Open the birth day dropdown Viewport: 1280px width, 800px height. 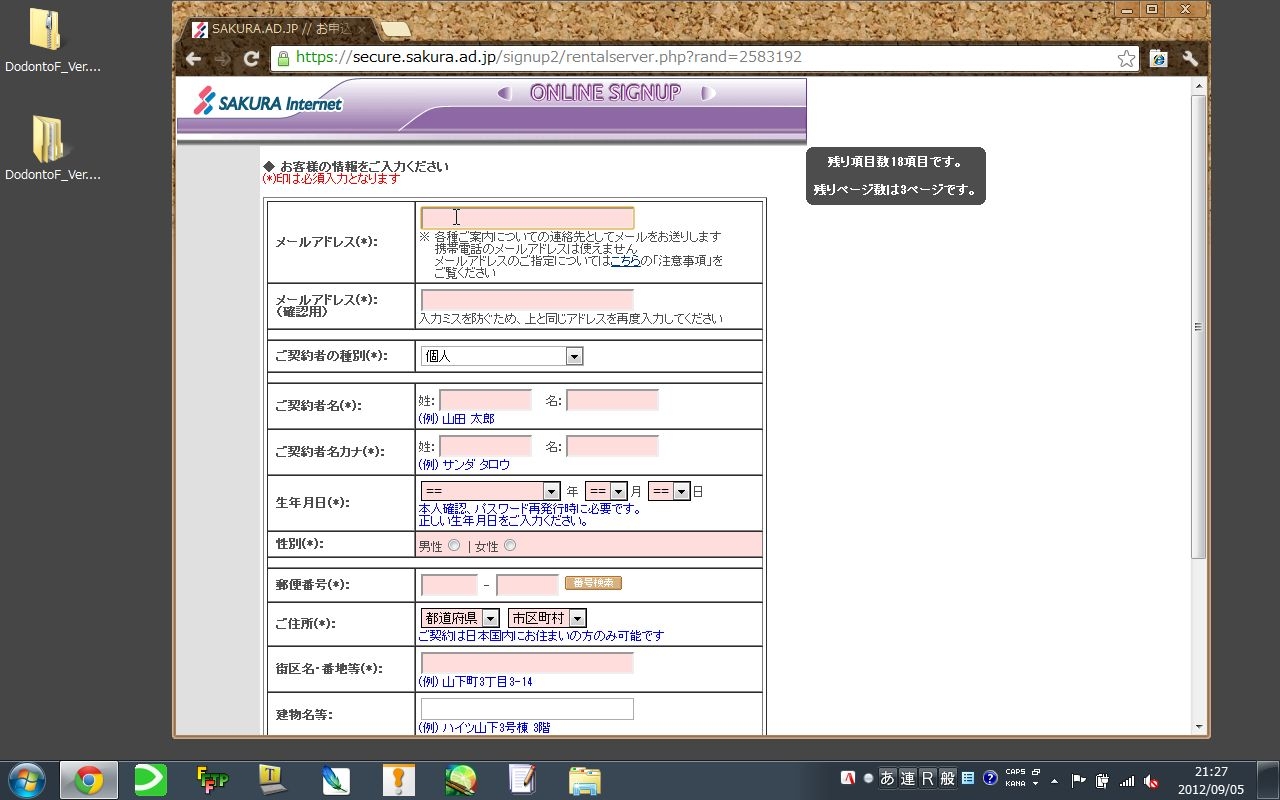pyautogui.click(x=669, y=491)
